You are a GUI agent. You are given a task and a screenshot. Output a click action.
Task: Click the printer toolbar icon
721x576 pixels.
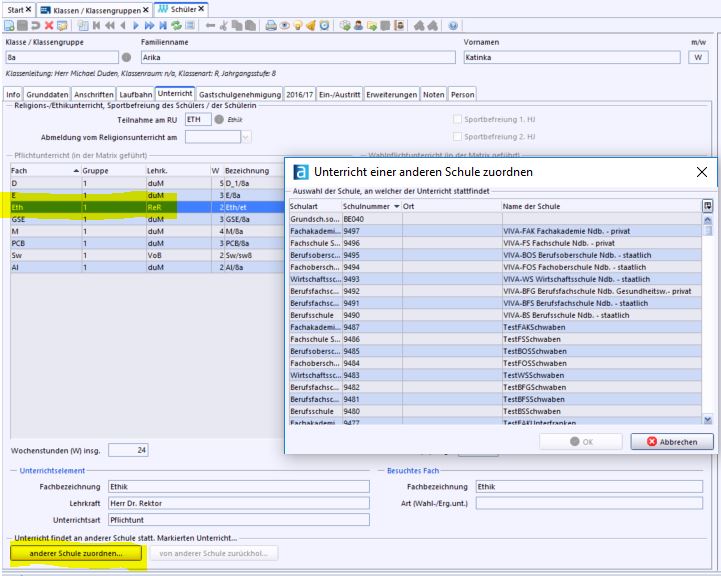[x=271, y=26]
